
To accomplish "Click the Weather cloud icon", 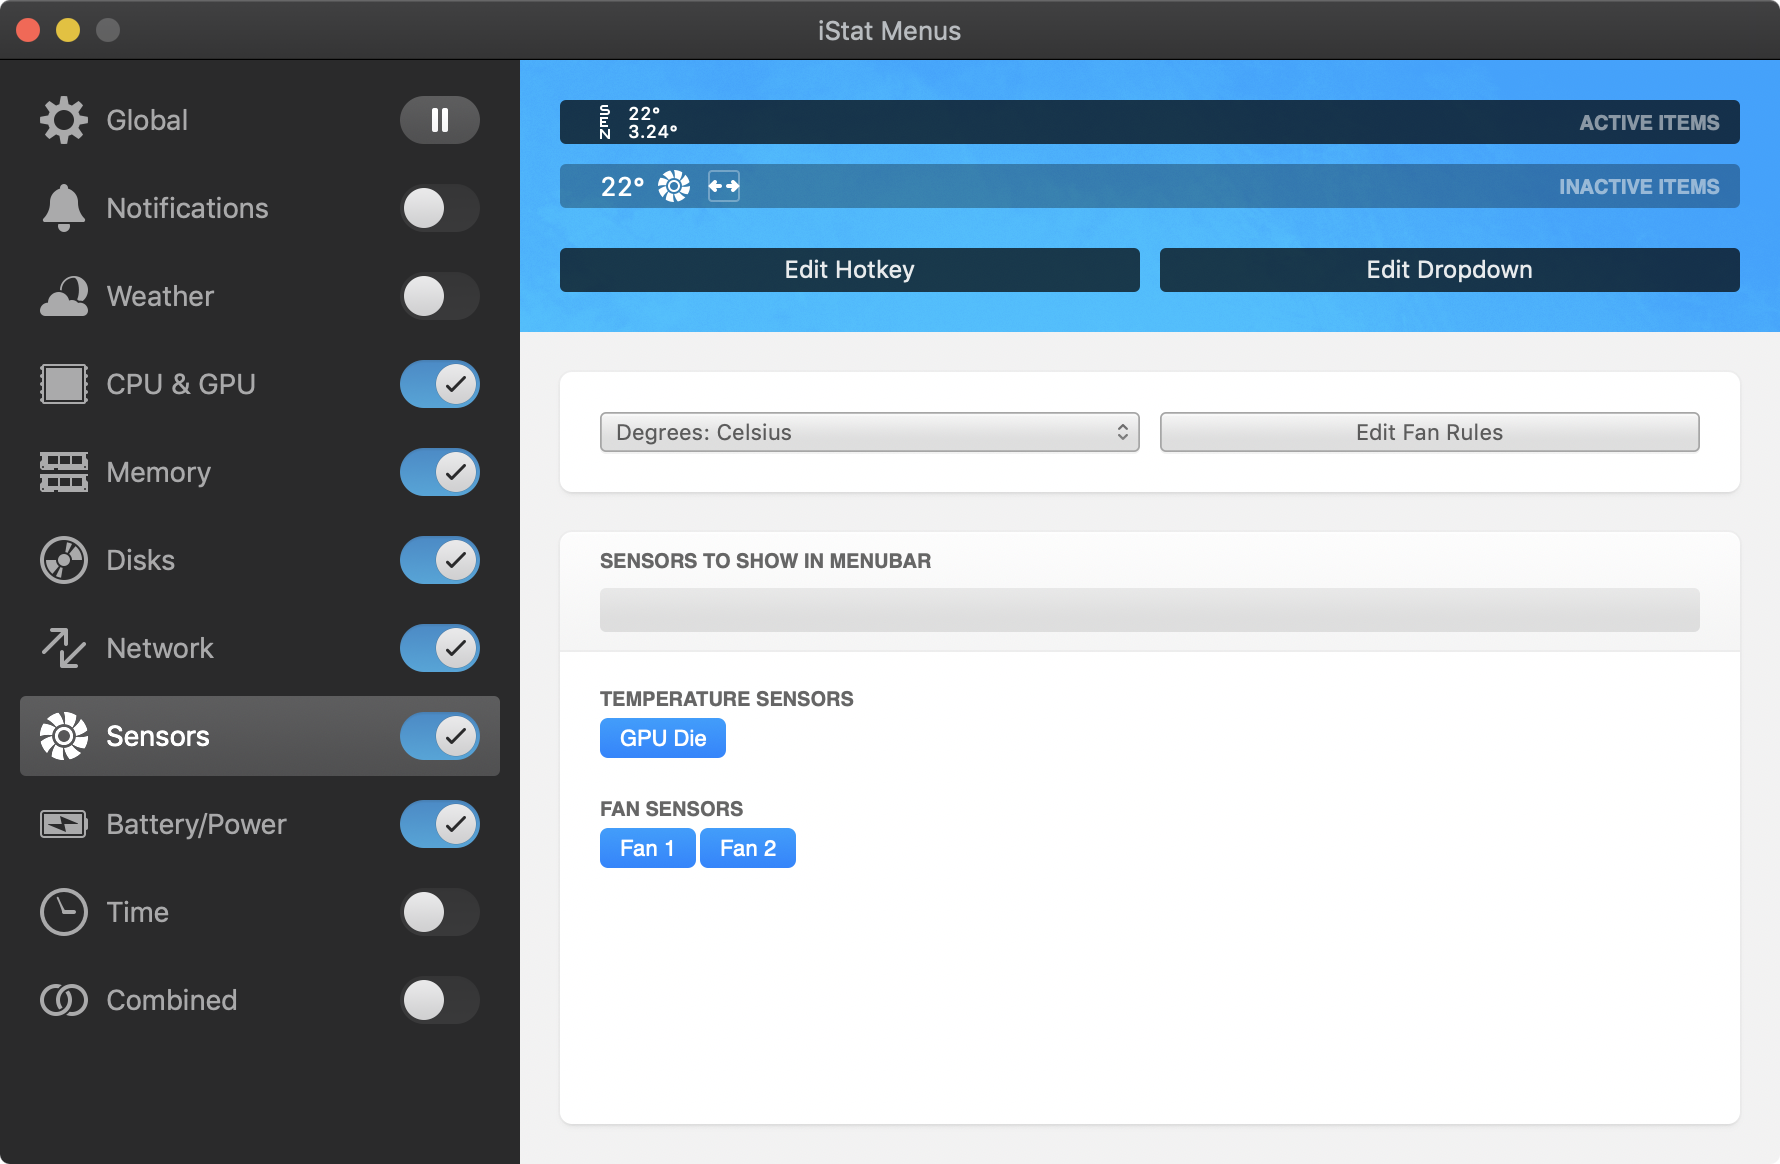I will (64, 296).
